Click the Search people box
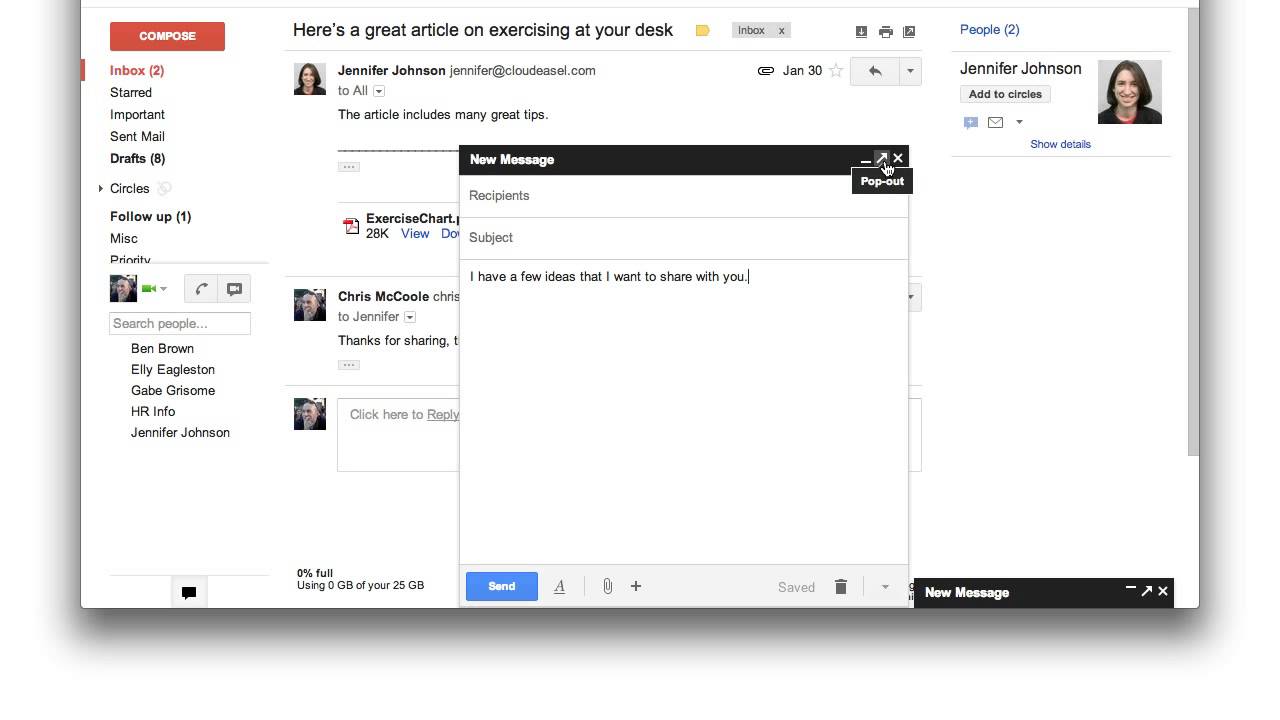Viewport: 1280px width, 720px height. pos(180,324)
